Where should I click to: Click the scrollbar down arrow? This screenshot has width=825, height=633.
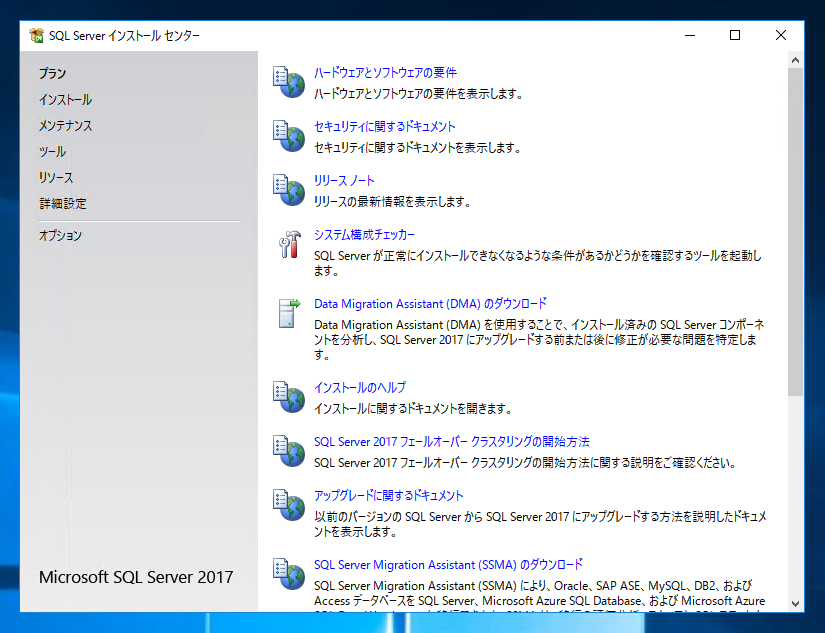click(x=795, y=604)
